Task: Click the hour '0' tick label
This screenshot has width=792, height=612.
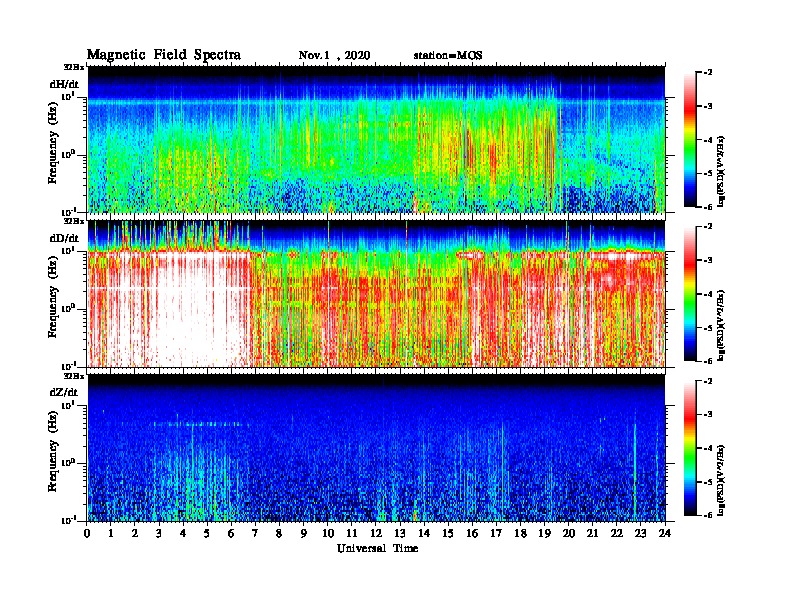Action: 87,533
